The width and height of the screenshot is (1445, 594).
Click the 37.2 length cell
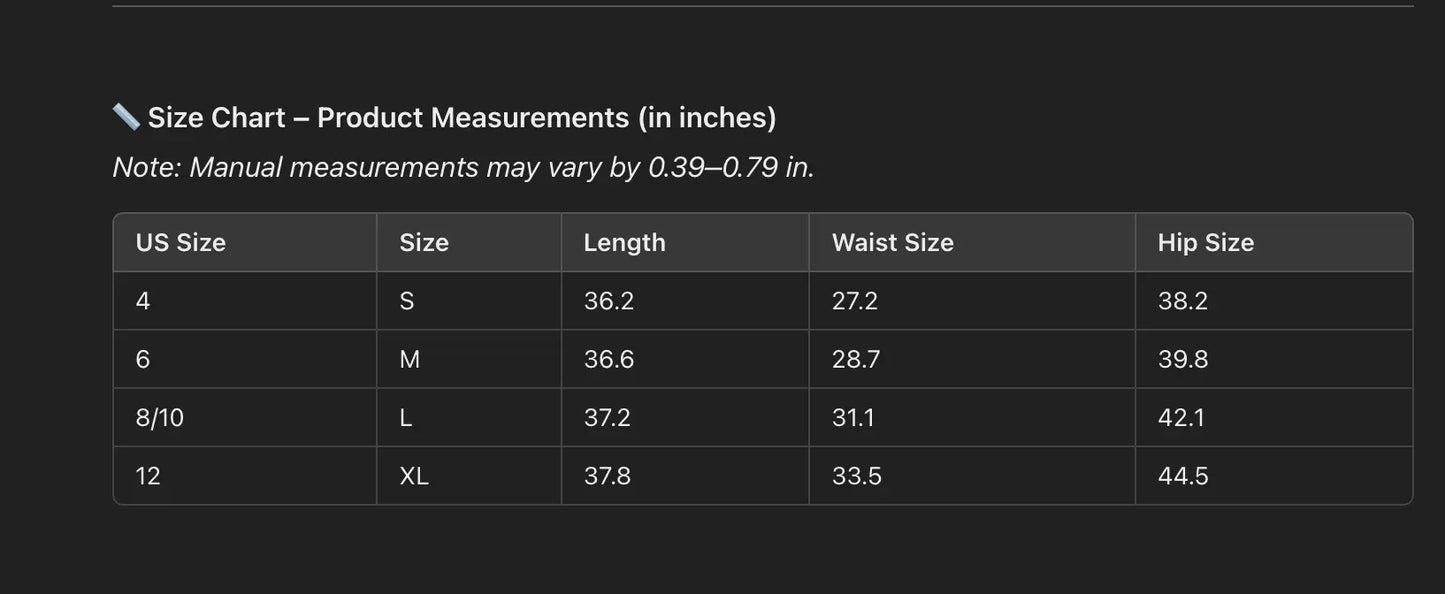pos(607,417)
